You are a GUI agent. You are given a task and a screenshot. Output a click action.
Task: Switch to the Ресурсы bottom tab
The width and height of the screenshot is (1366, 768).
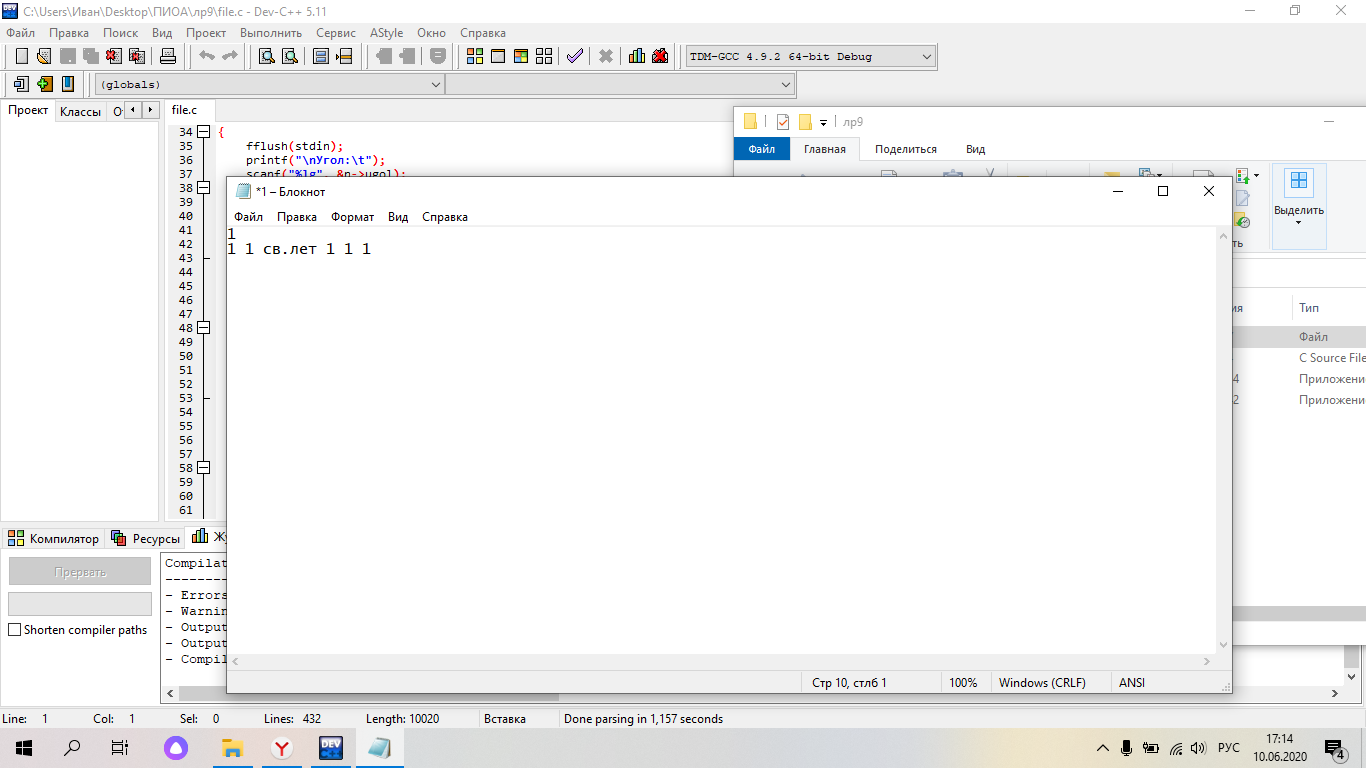(x=146, y=538)
